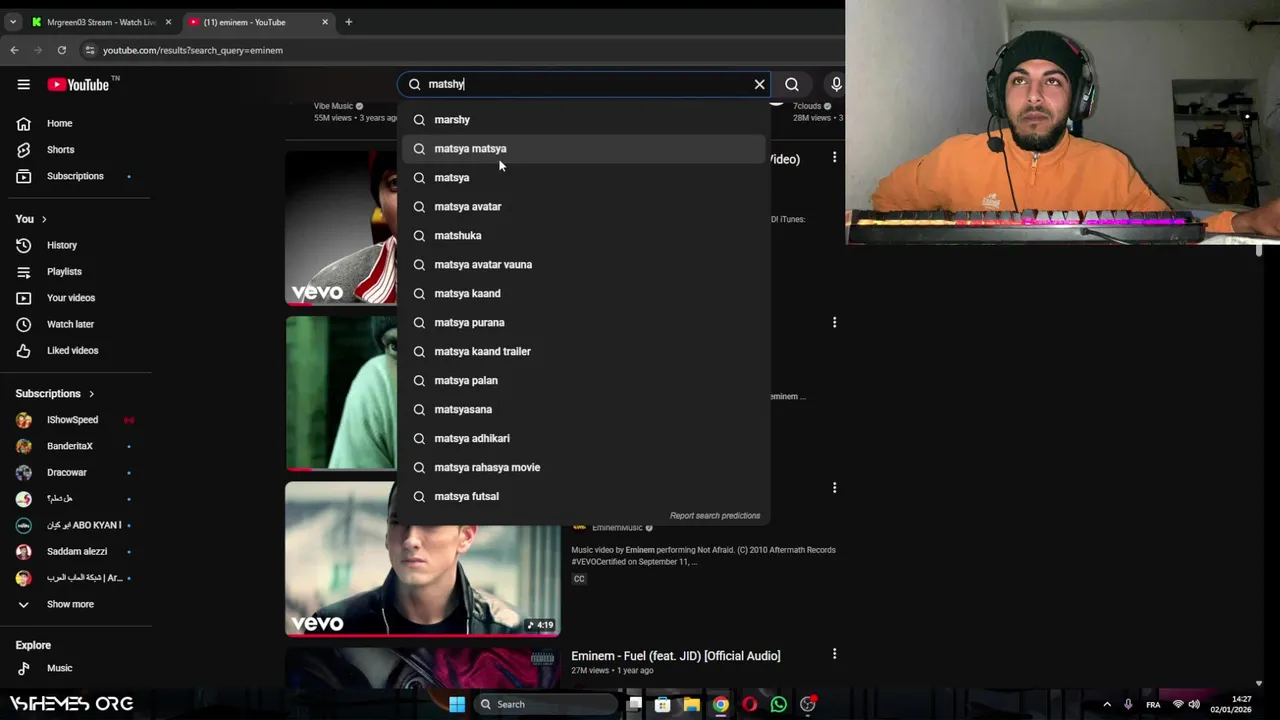1280x720 pixels.
Task: Open the Eminem Fuel video title
Action: 676,656
